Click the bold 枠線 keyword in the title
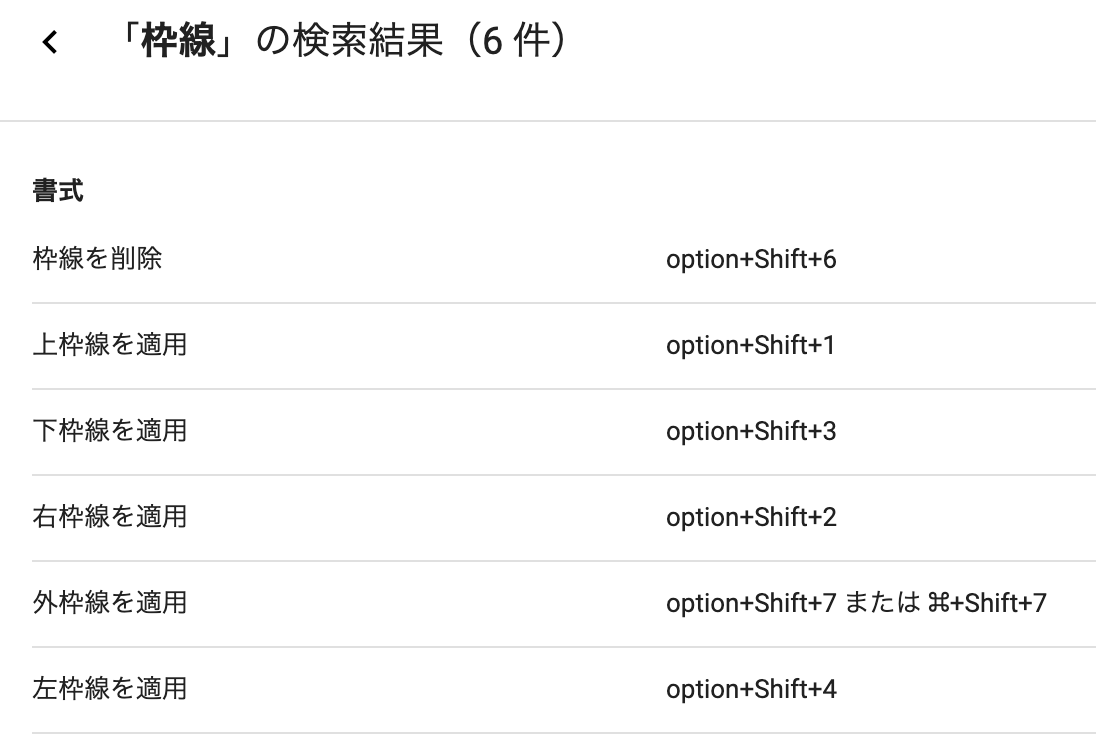The width and height of the screenshot is (1096, 748). [x=178, y=41]
